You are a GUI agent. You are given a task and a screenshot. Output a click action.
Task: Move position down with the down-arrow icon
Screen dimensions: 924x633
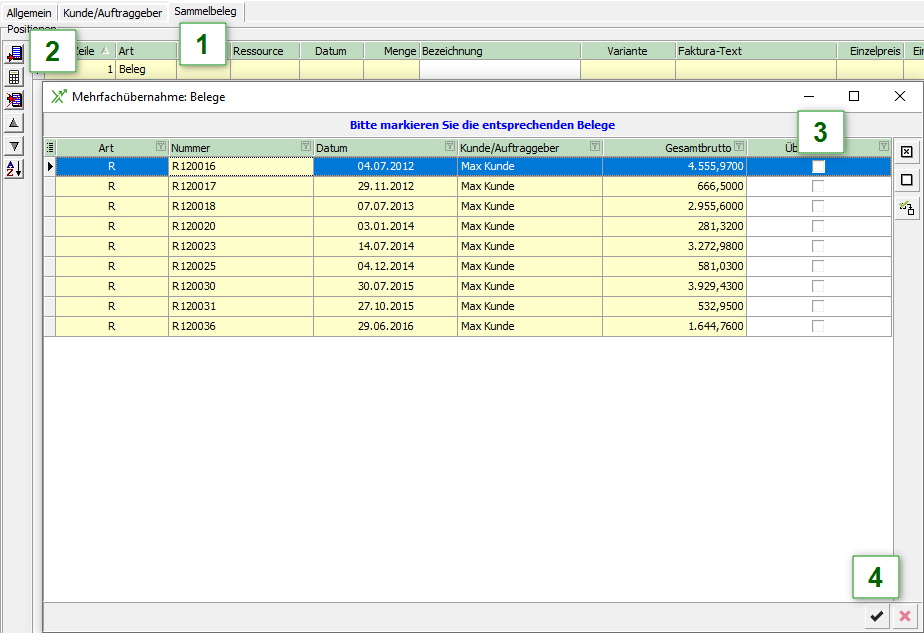14,145
